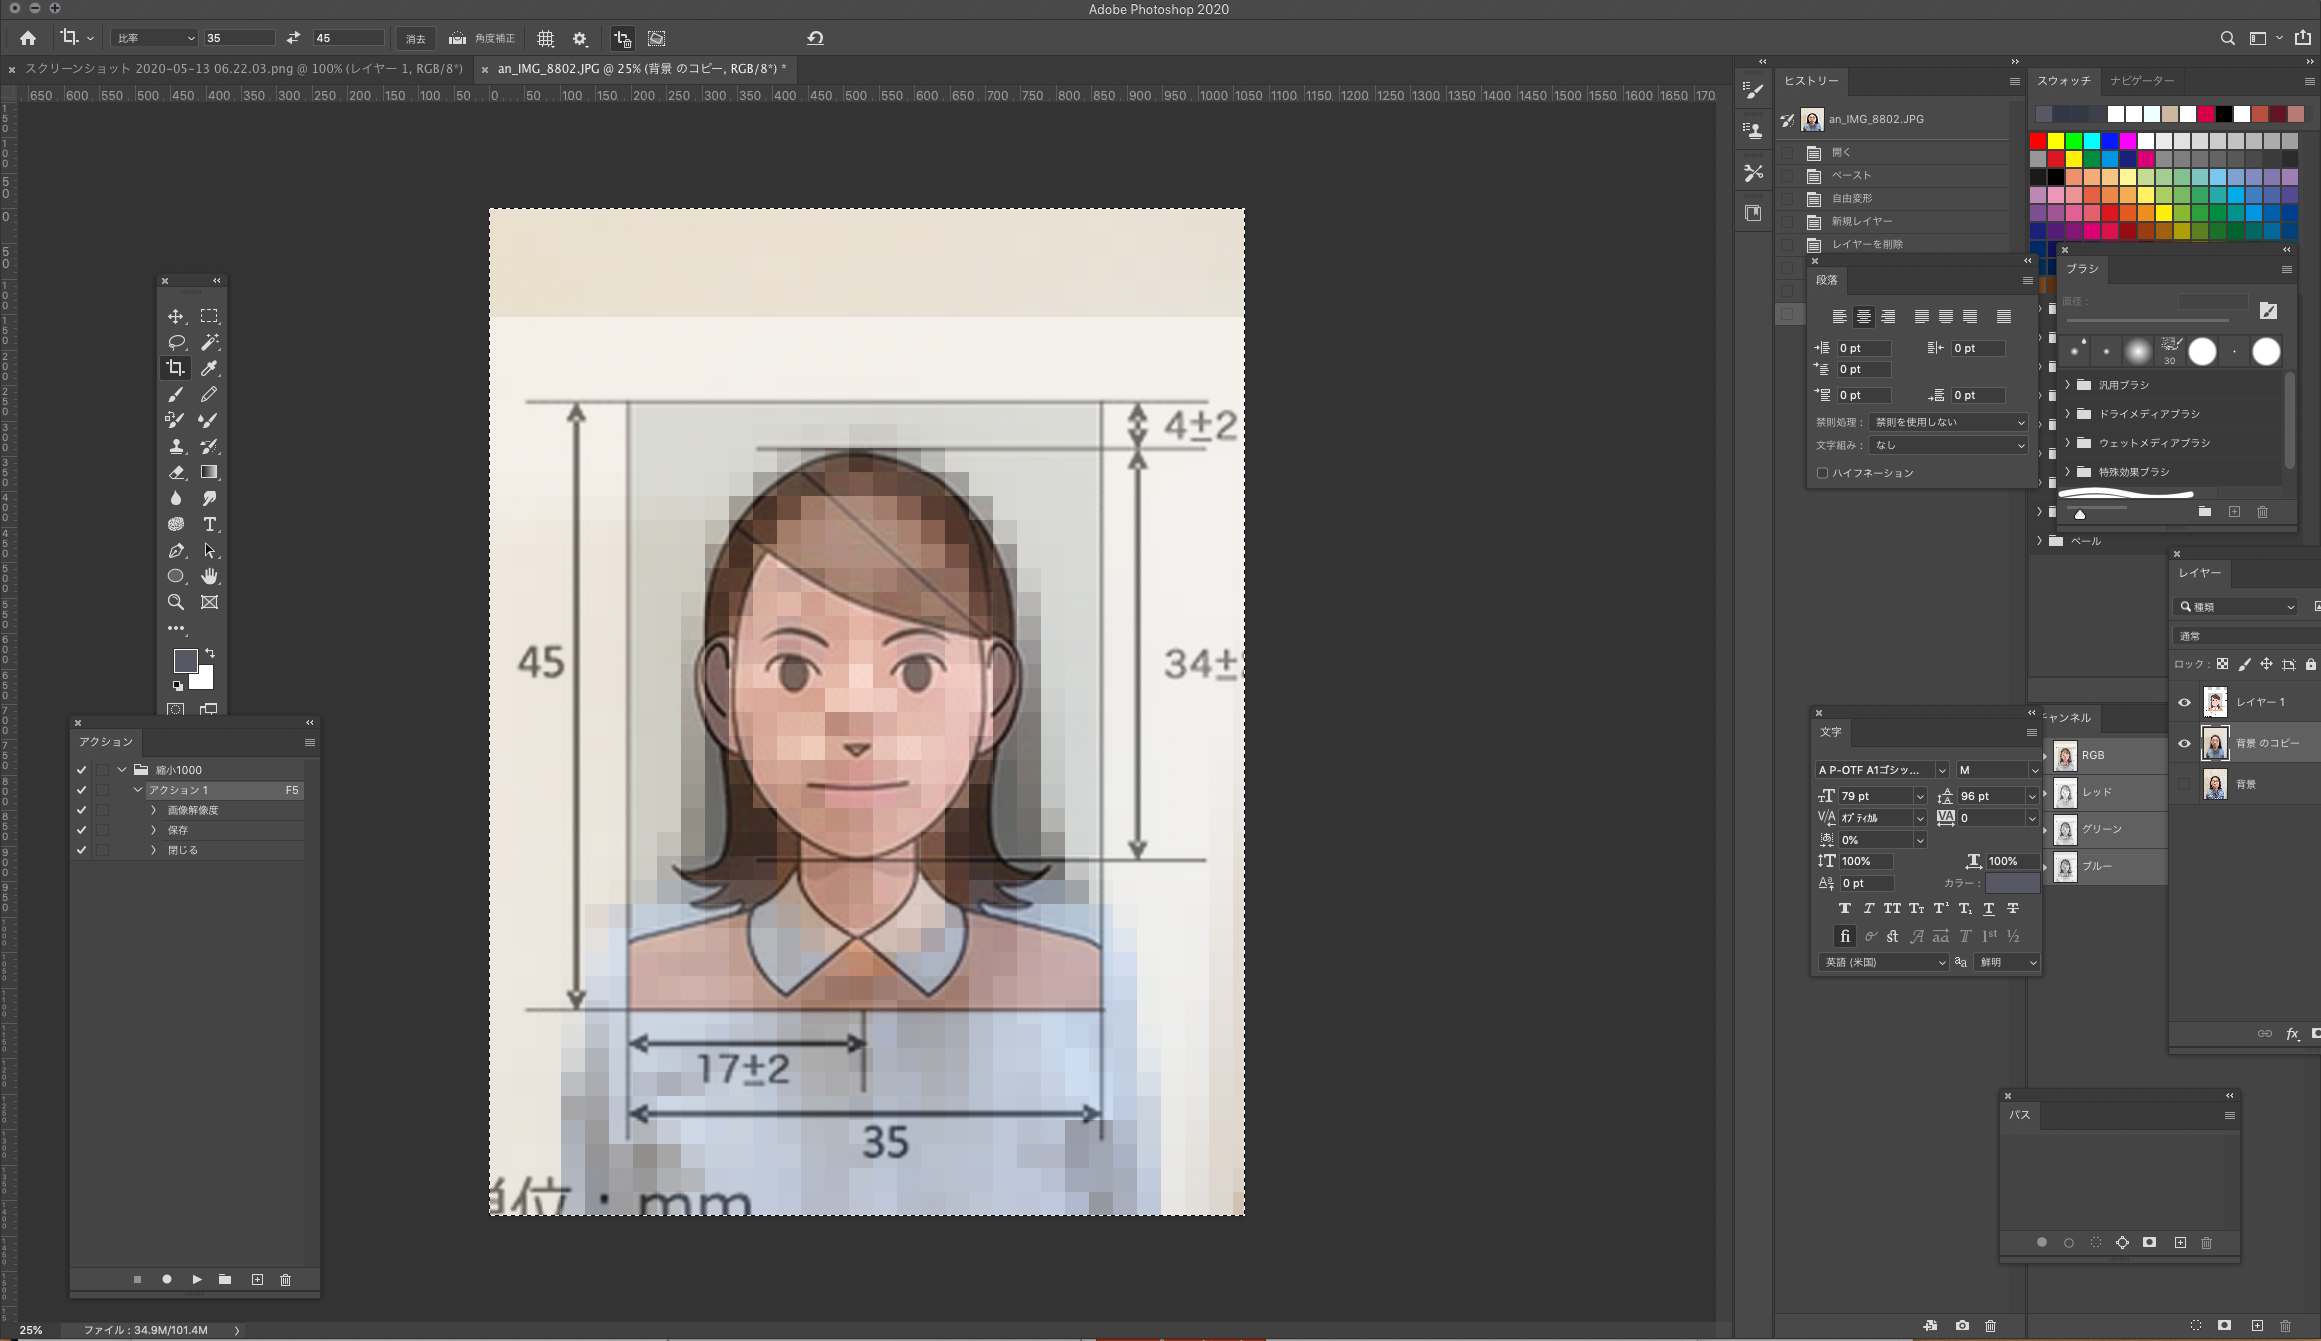The width and height of the screenshot is (2321, 1341).
Task: Select the Magic Wand tool
Action: click(209, 342)
